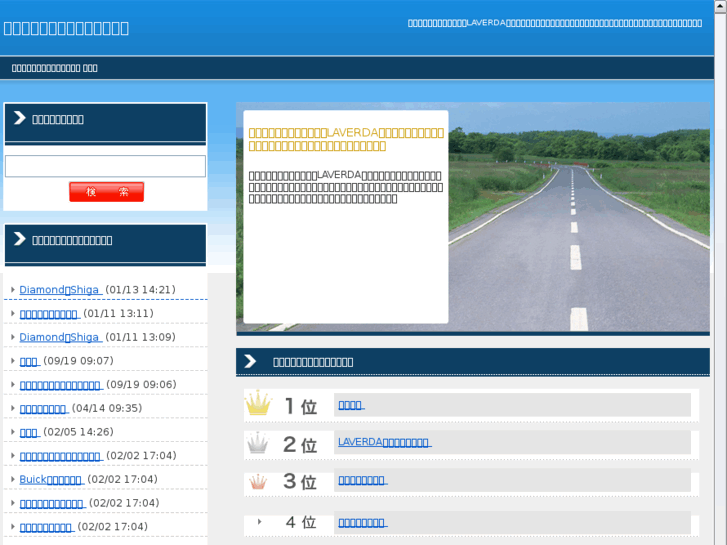Select the menu item in the dark navigation bar
Image resolution: width=727 pixels, height=545 pixels.
pos(54,68)
